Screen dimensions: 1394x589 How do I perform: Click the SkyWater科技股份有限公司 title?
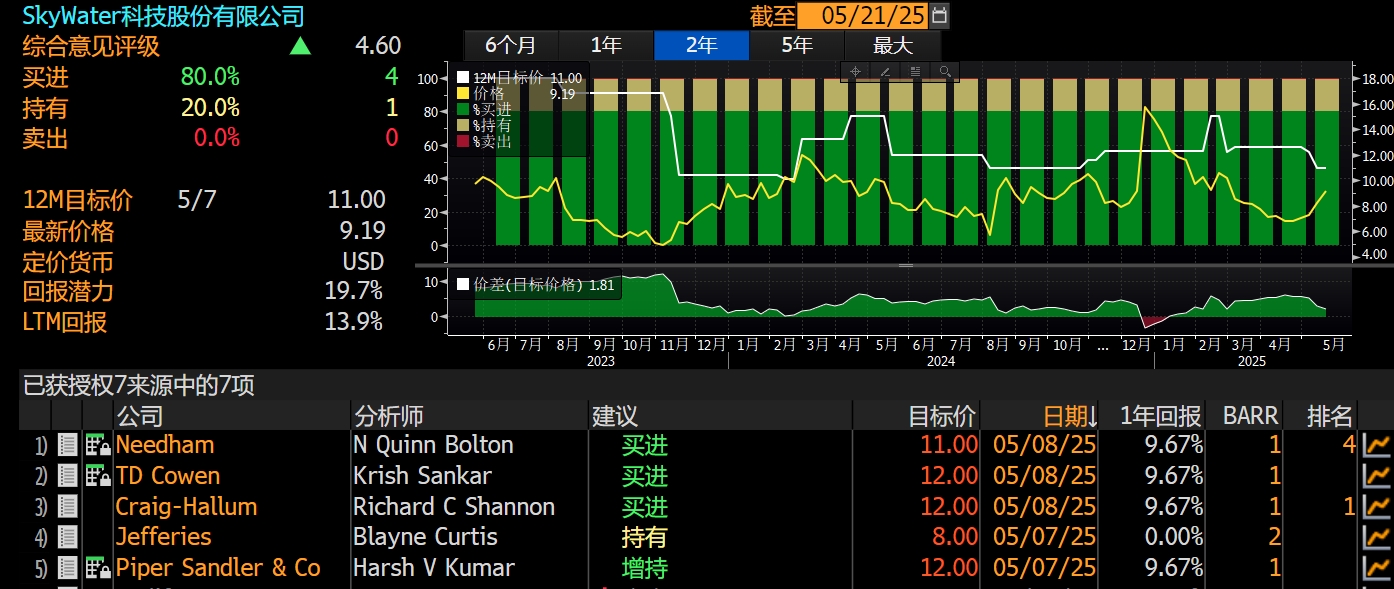(x=164, y=16)
